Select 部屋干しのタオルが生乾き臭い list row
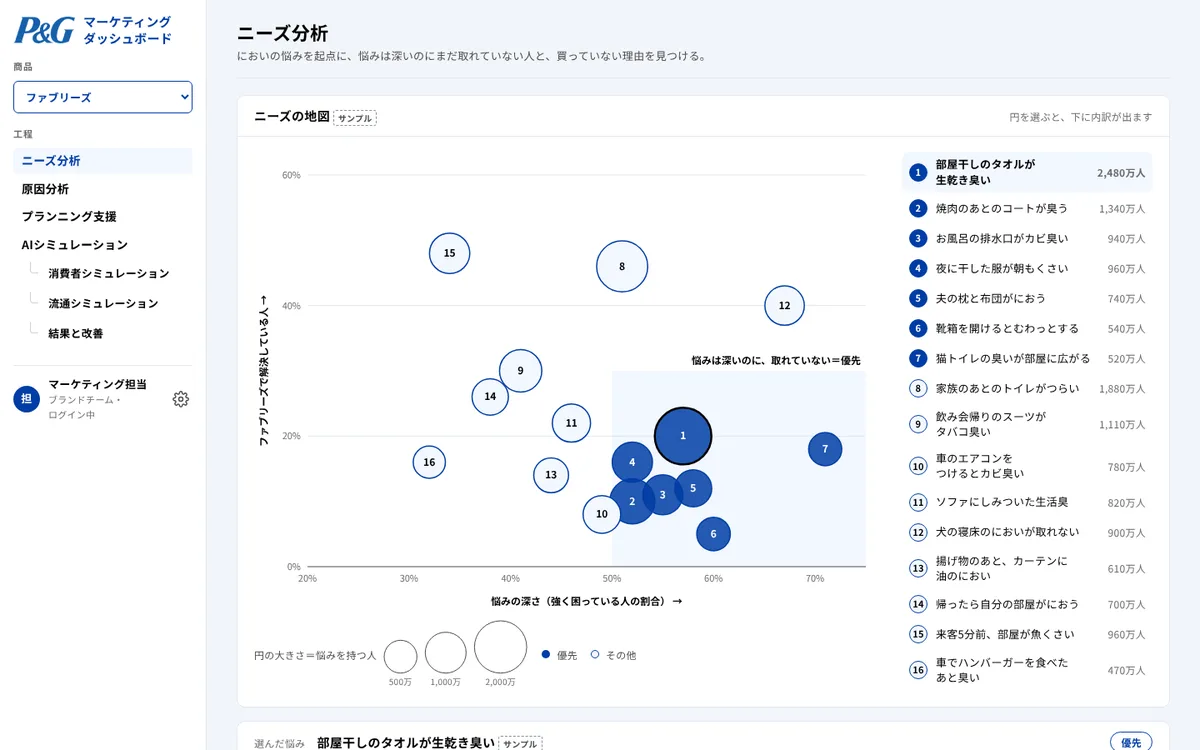1200x750 pixels. [1027, 172]
